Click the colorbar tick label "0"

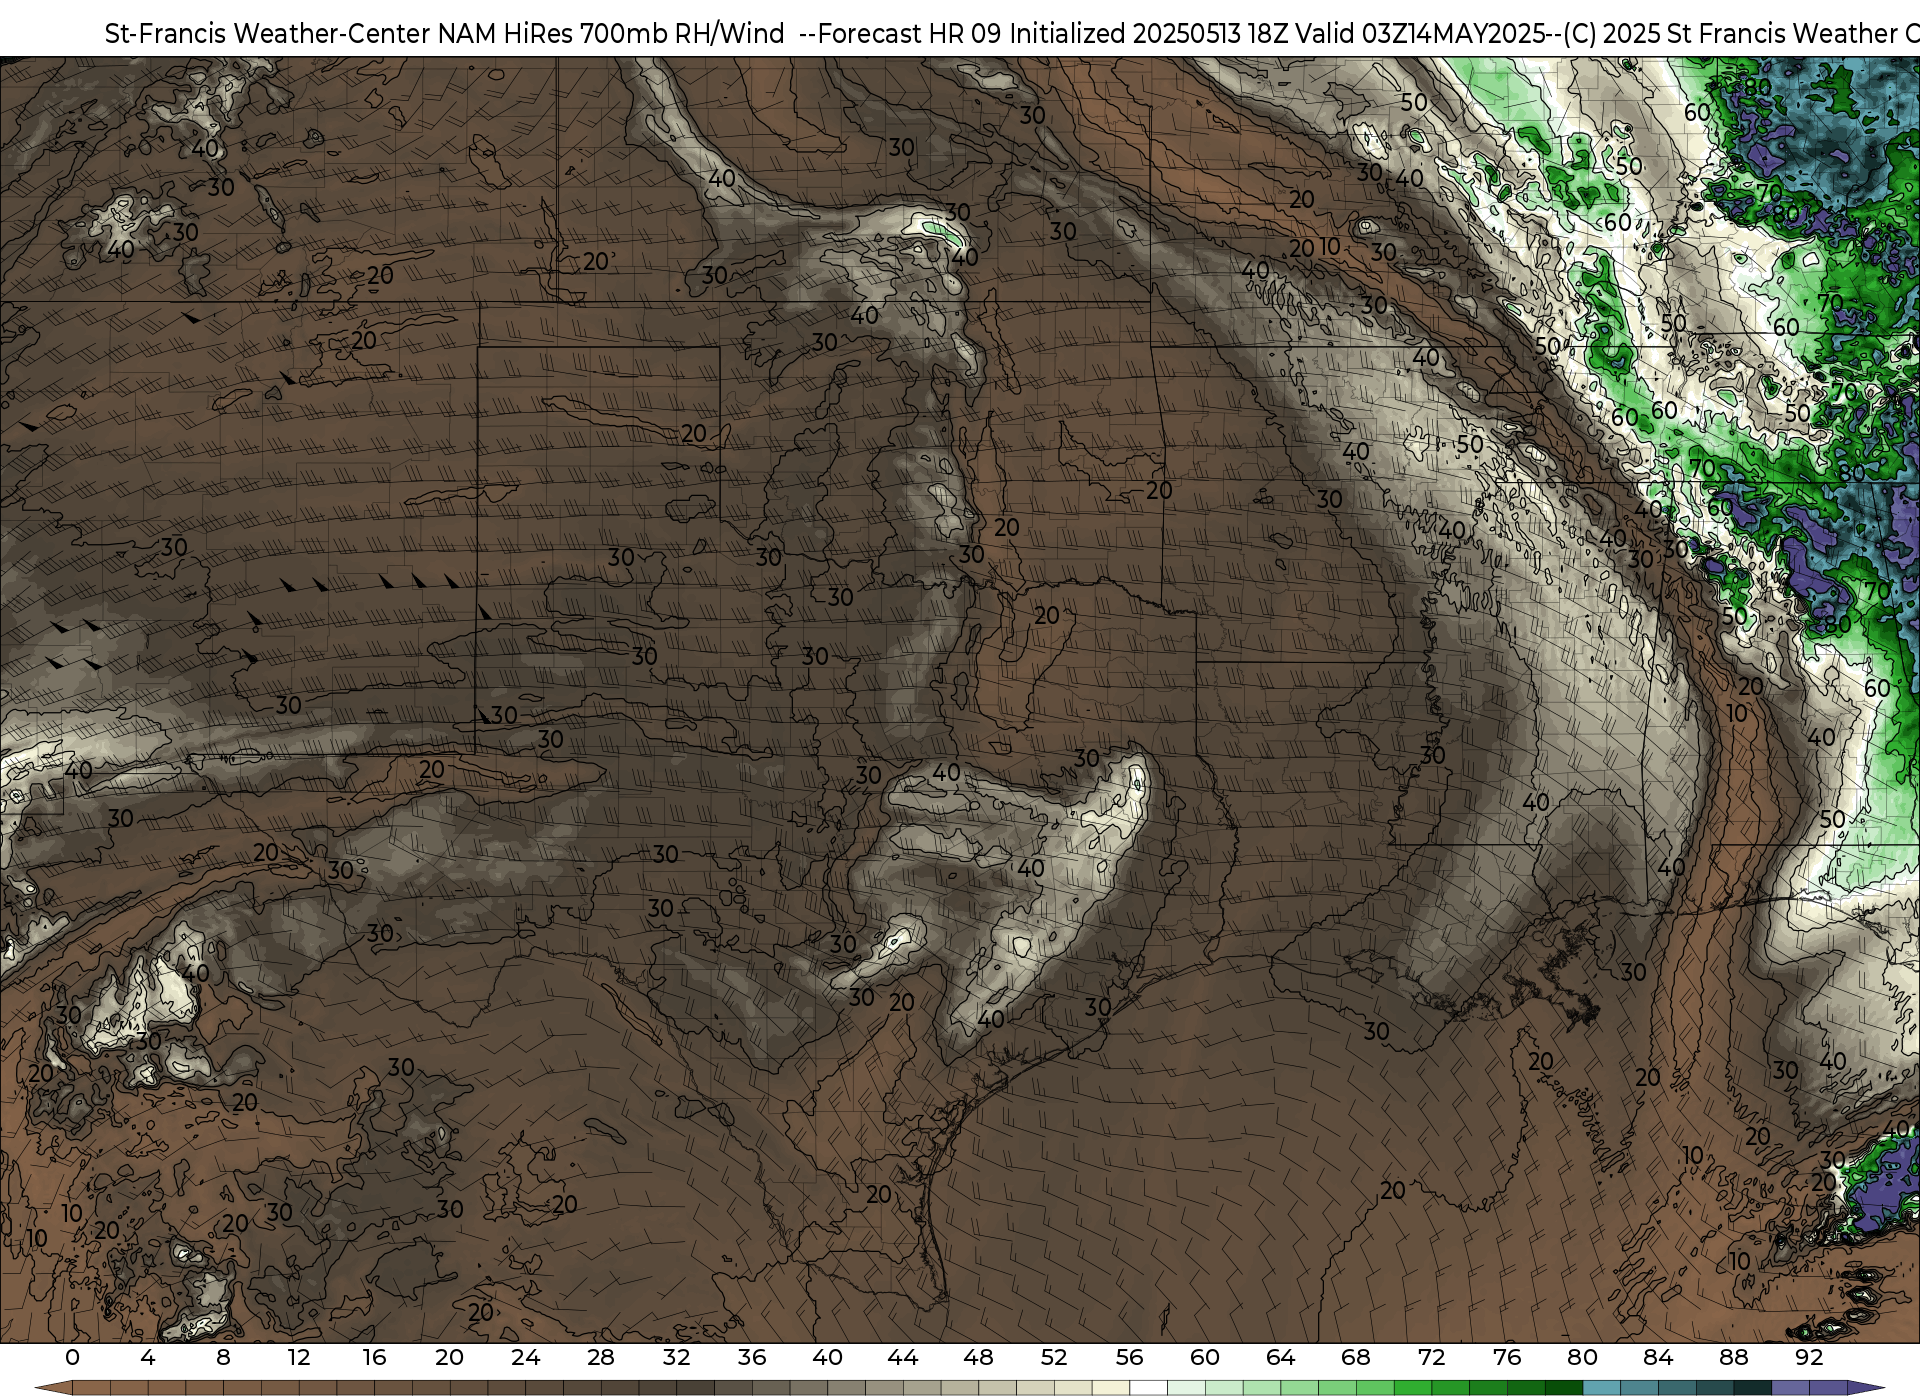[x=72, y=1357]
